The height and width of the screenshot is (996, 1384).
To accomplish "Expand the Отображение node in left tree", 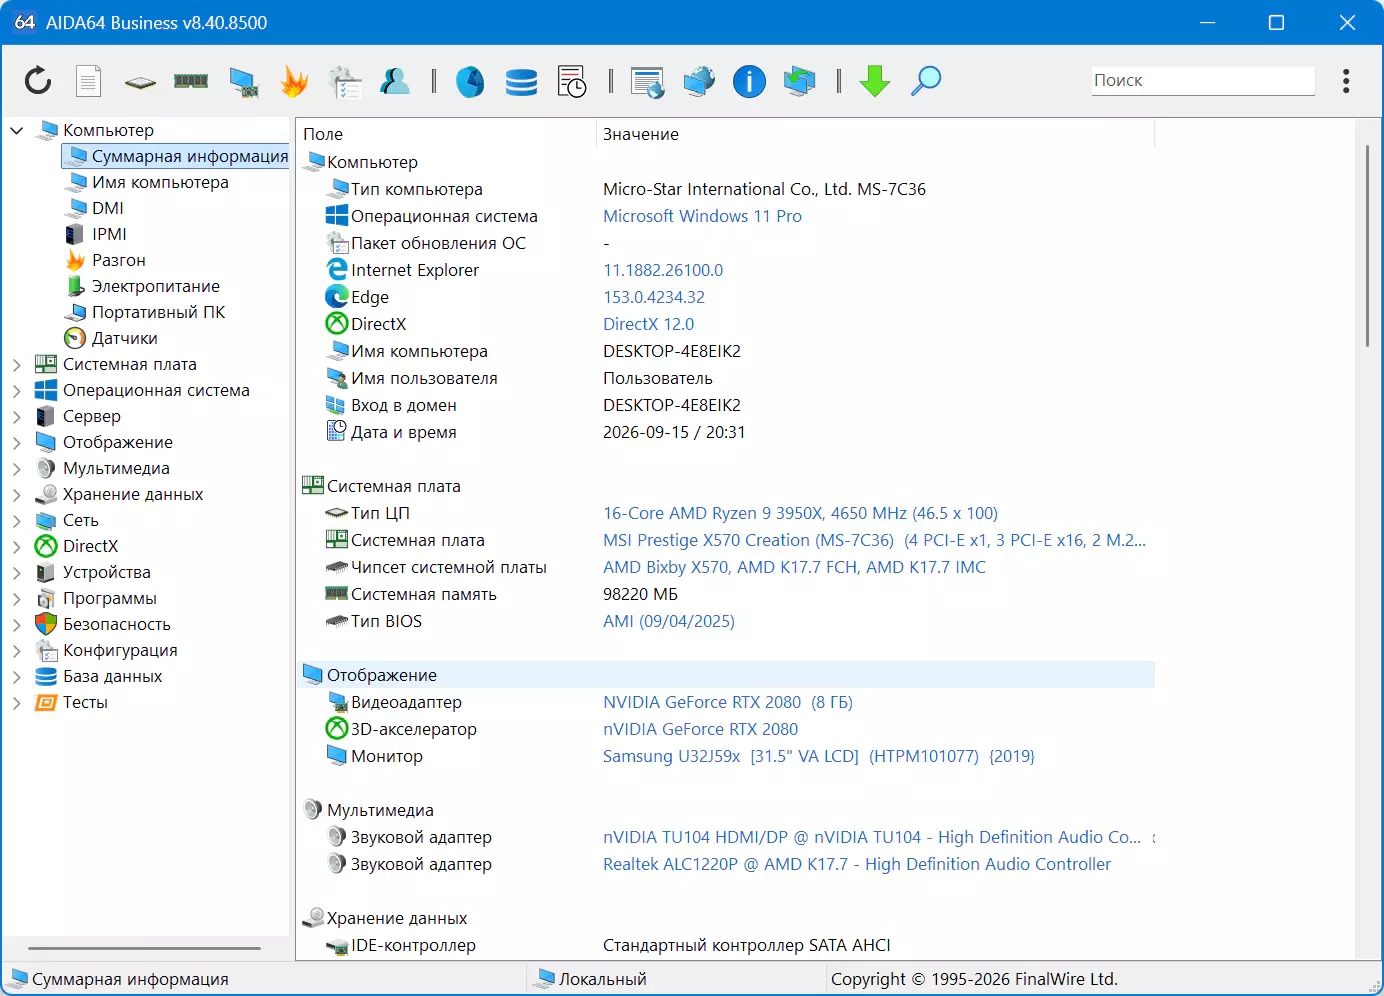I will pyautogui.click(x=16, y=442).
